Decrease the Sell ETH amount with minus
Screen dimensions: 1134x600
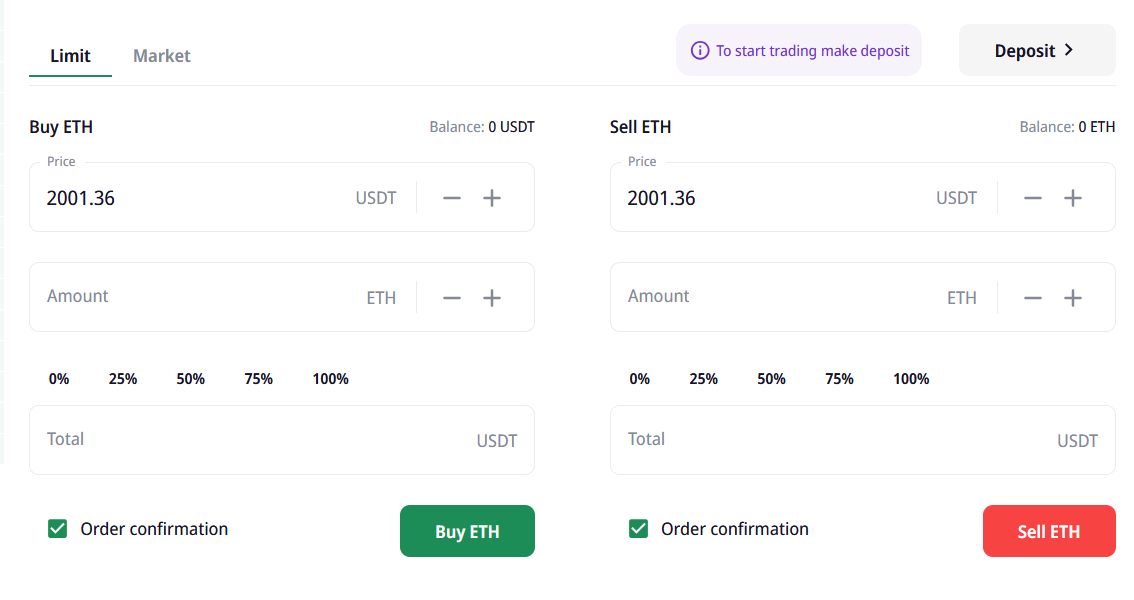[1033, 298]
